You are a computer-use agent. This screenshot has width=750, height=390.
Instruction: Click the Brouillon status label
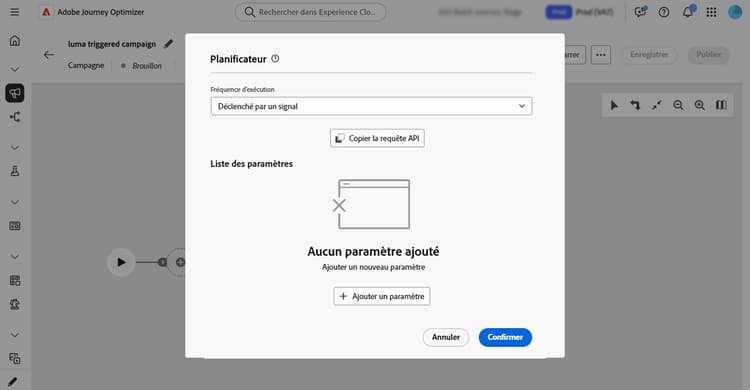(147, 66)
